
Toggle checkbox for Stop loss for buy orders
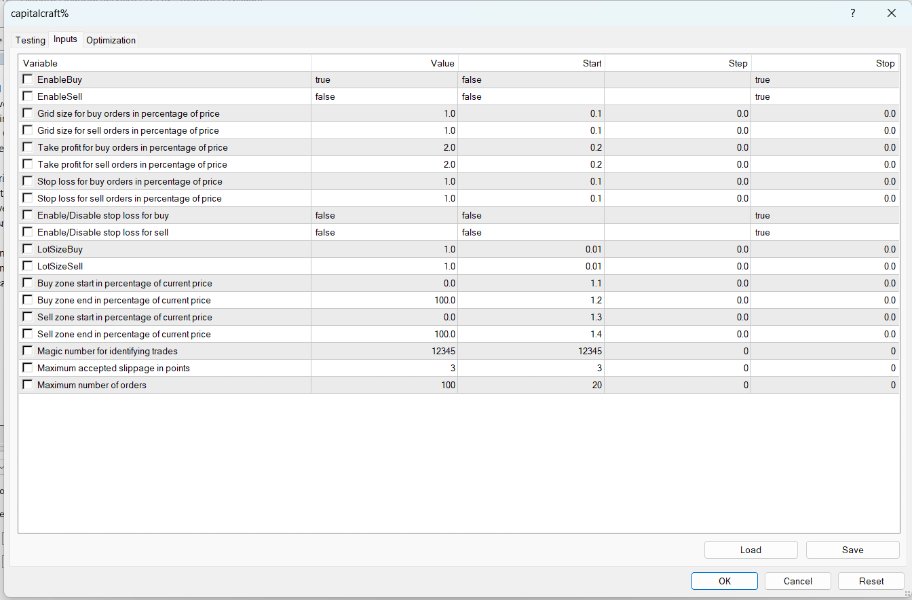27,181
